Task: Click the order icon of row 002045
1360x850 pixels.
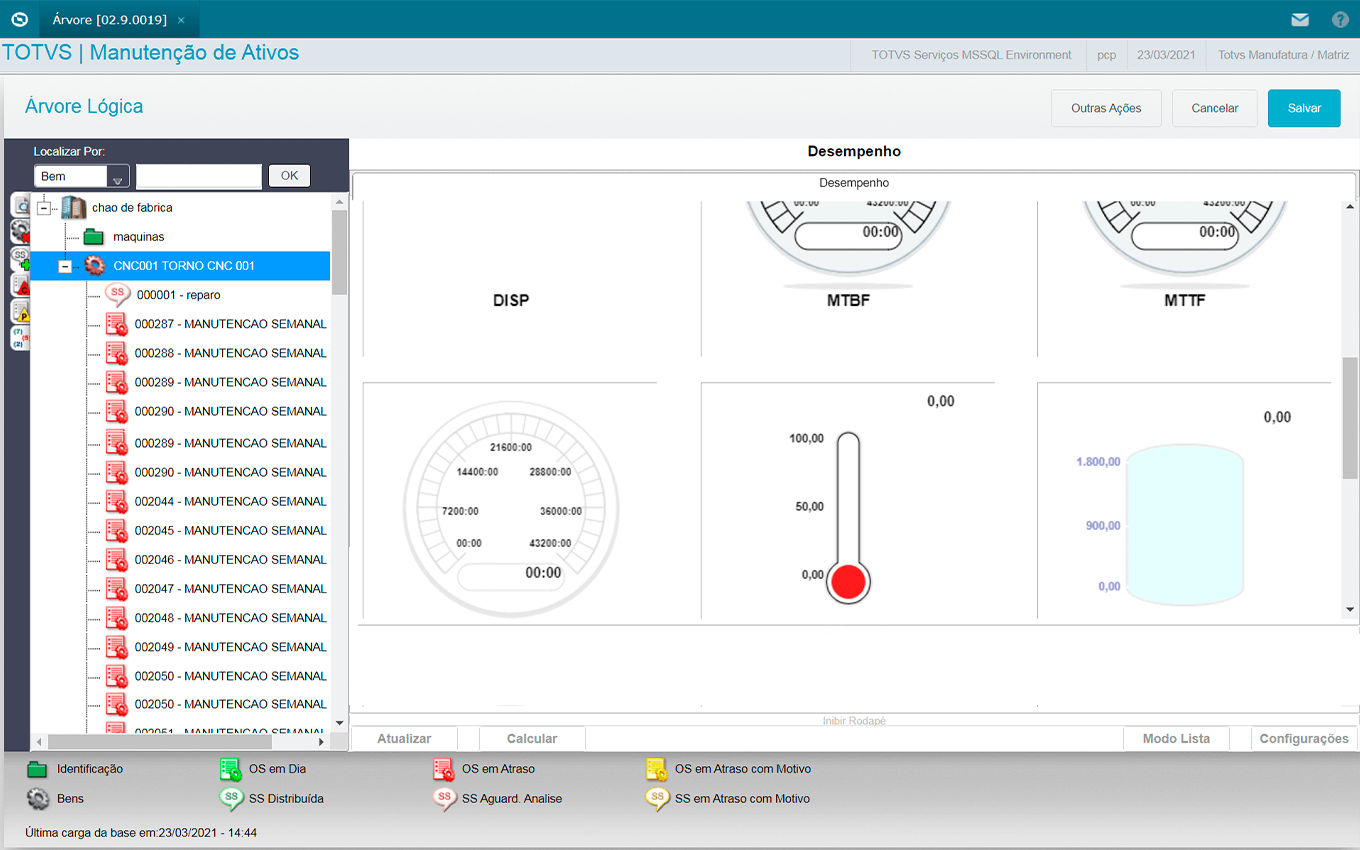Action: [x=117, y=530]
